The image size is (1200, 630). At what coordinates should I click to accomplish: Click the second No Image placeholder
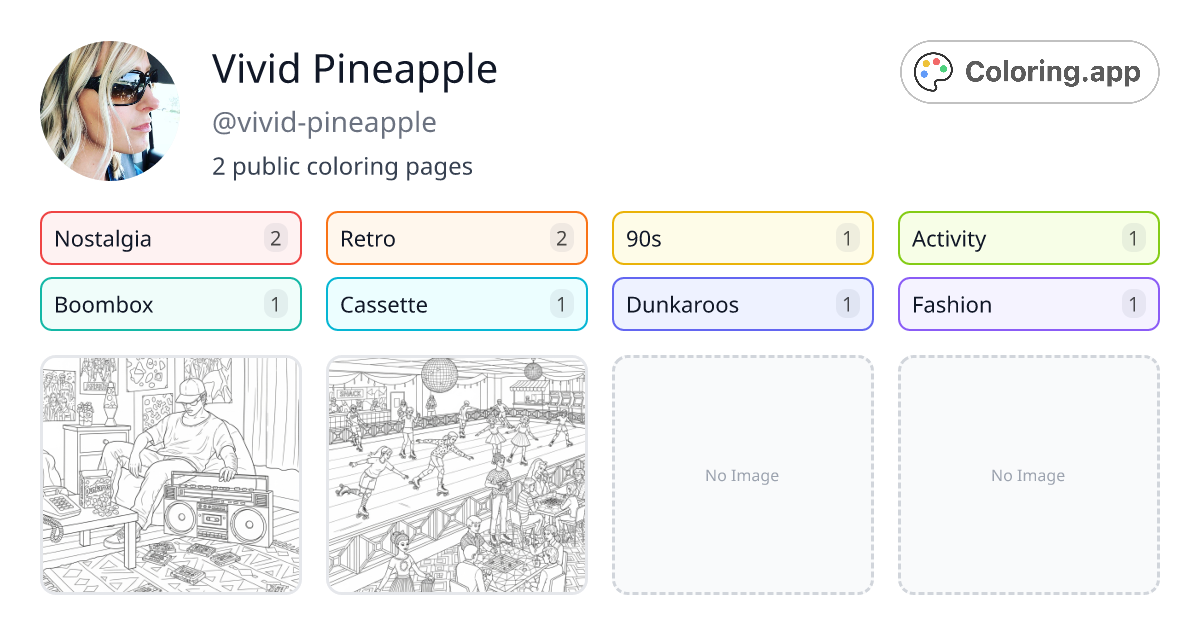click(1028, 476)
